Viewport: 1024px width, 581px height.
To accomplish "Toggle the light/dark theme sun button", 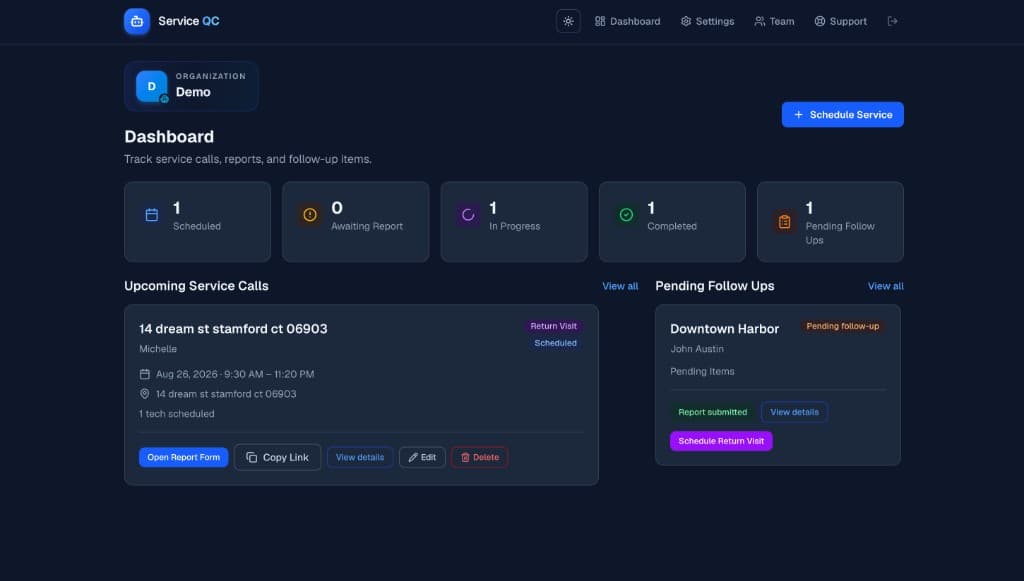I will click(x=568, y=21).
